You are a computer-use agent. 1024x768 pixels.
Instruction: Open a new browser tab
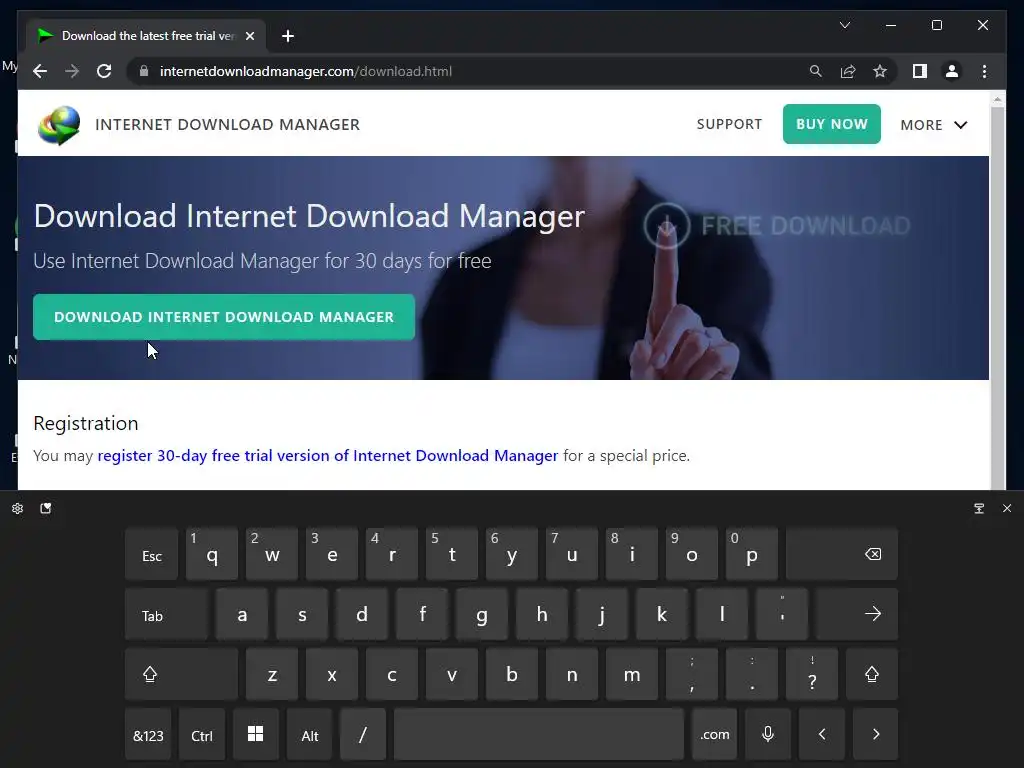pos(287,36)
